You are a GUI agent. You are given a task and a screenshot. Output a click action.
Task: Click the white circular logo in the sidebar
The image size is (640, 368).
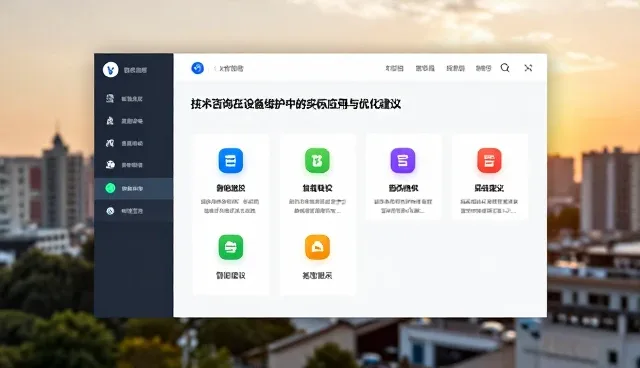pos(110,69)
